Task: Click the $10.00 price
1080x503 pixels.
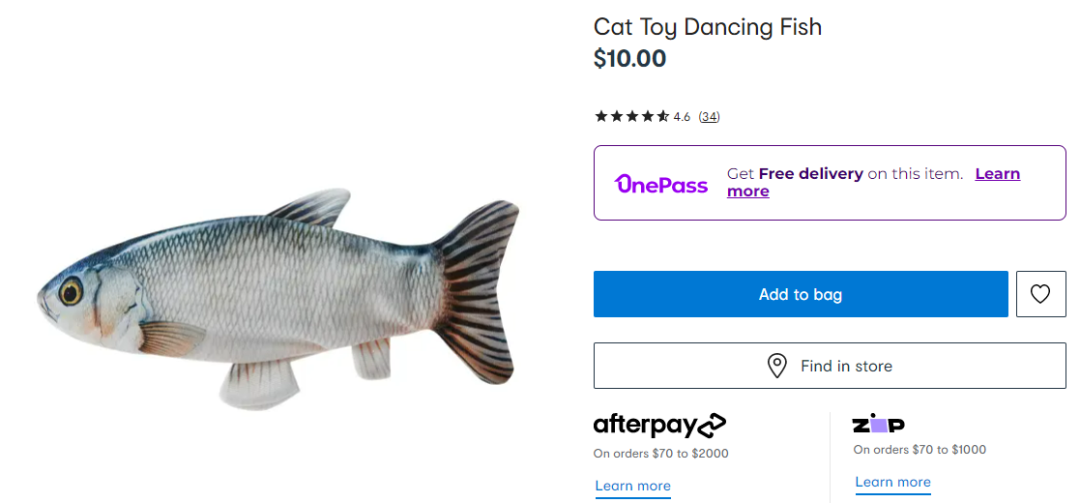Action: [630, 59]
